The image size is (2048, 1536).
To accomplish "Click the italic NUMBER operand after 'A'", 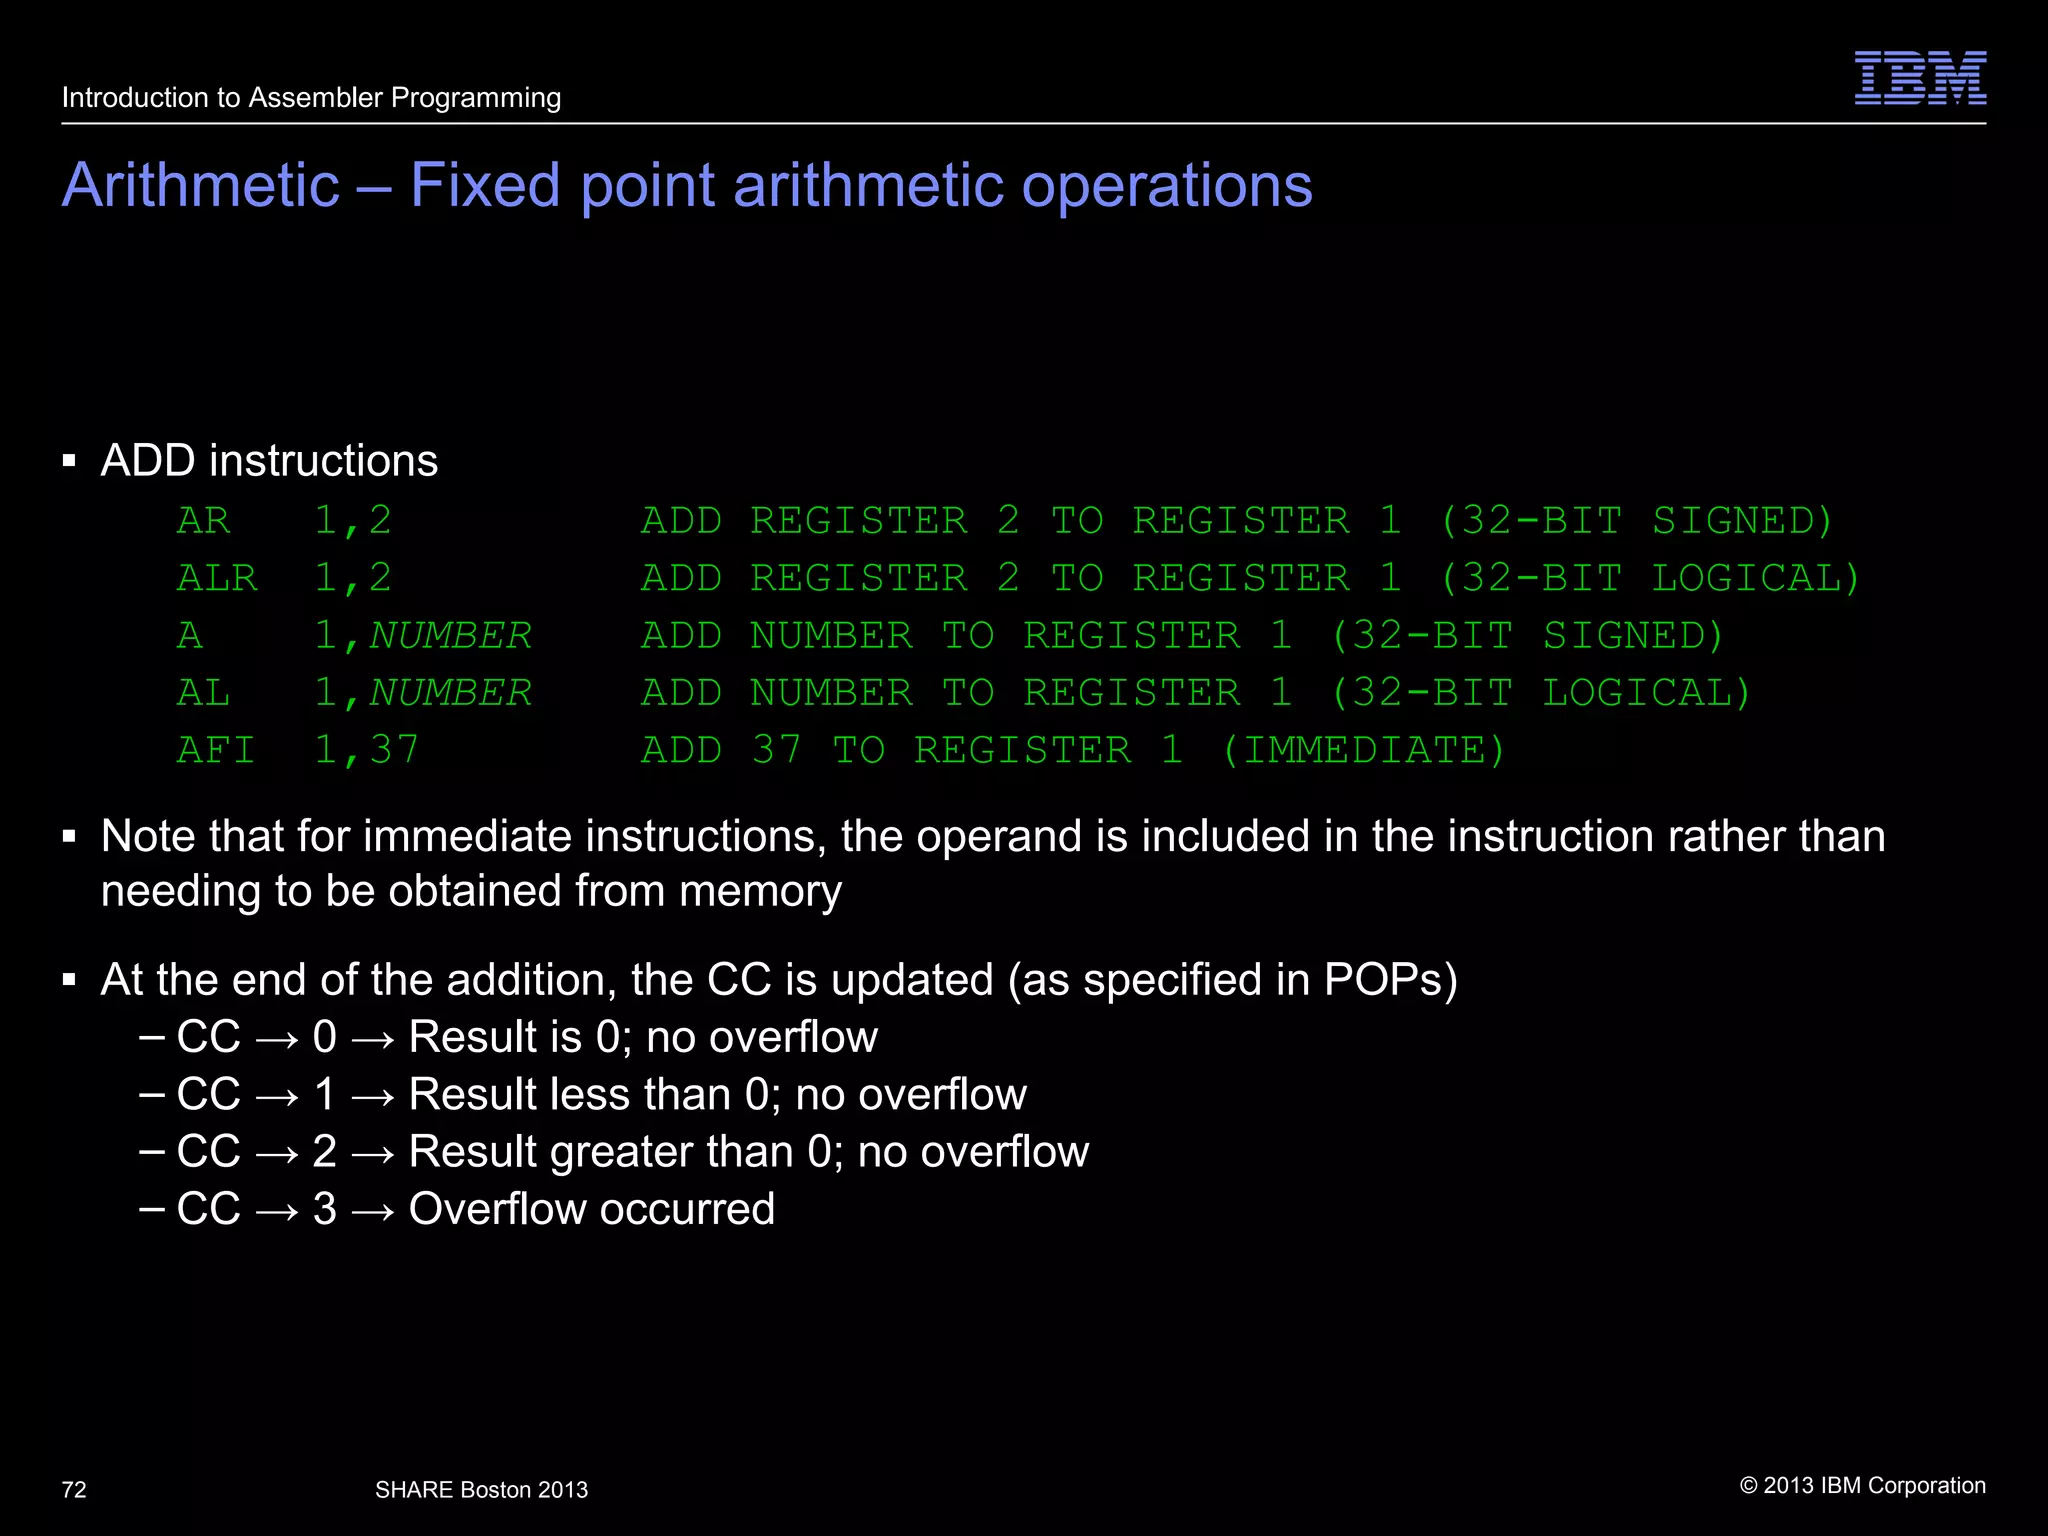I will point(450,636).
